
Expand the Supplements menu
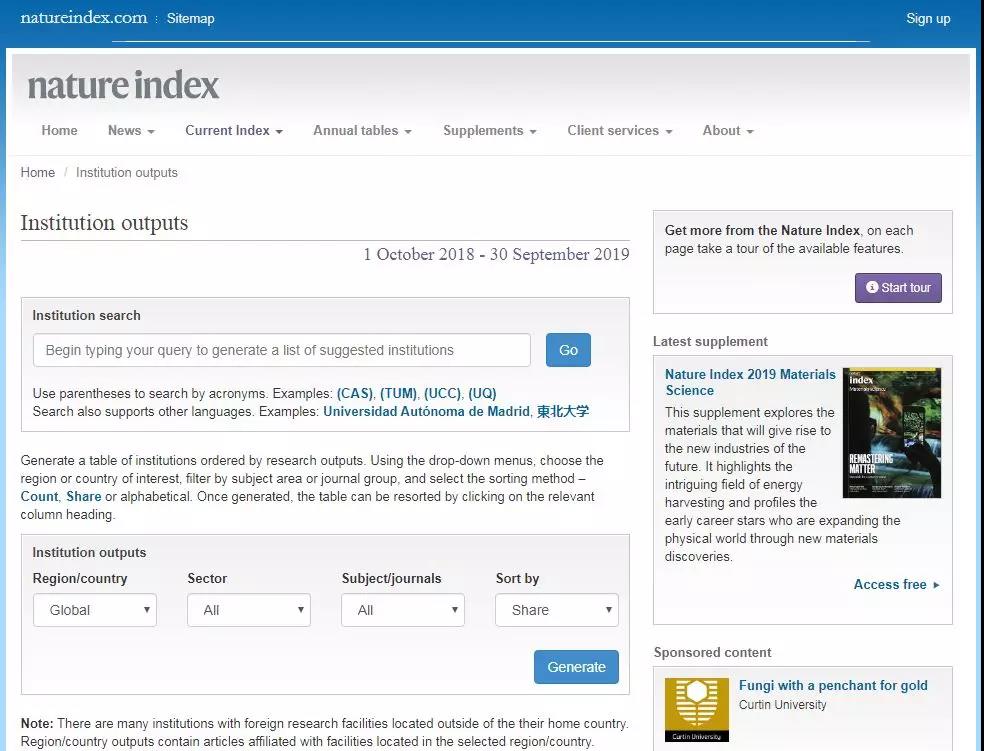tap(489, 131)
